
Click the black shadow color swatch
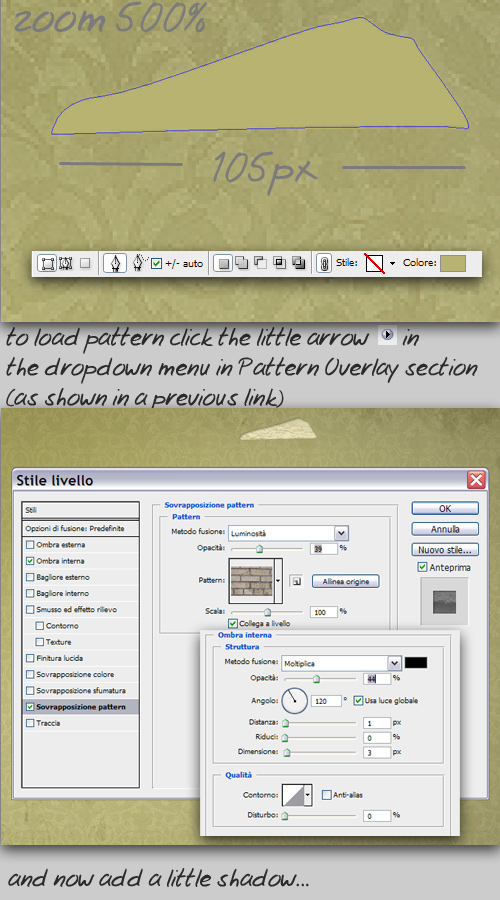pyautogui.click(x=416, y=663)
